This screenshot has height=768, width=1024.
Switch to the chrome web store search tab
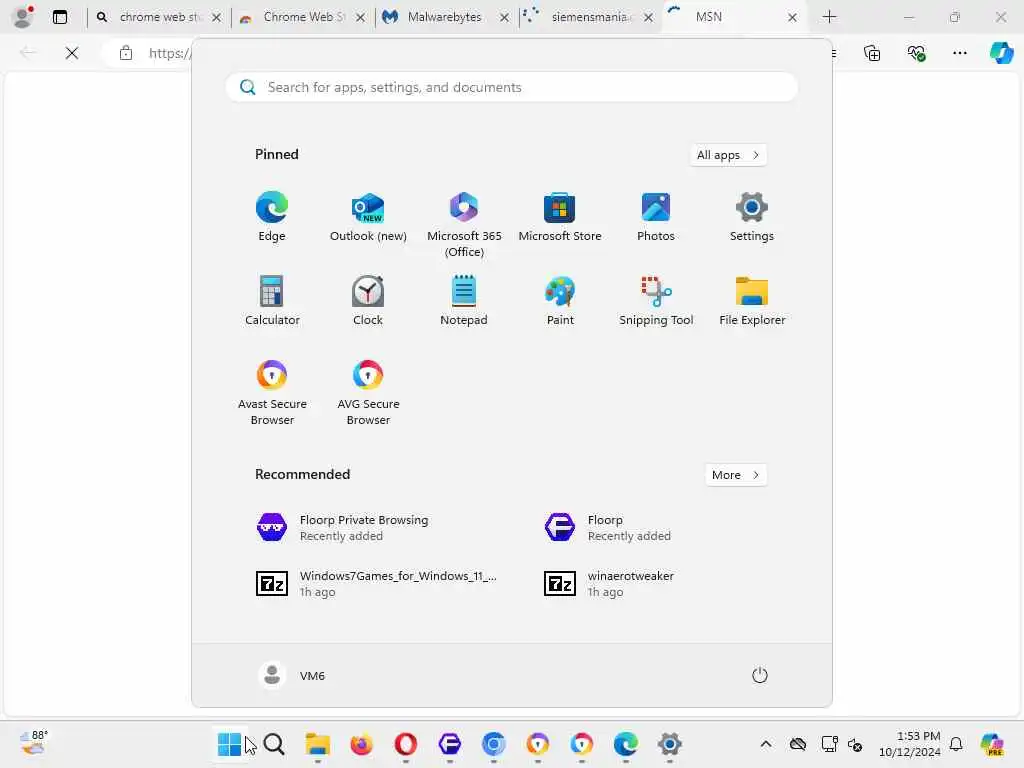tap(159, 17)
